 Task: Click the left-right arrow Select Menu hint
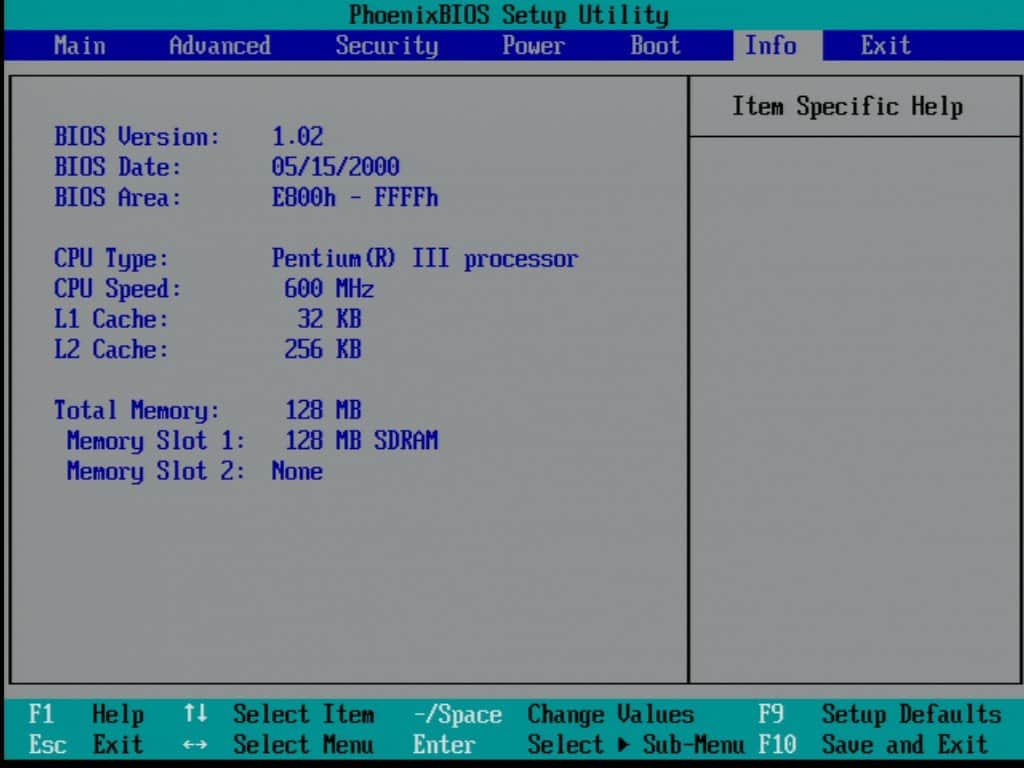(x=279, y=744)
